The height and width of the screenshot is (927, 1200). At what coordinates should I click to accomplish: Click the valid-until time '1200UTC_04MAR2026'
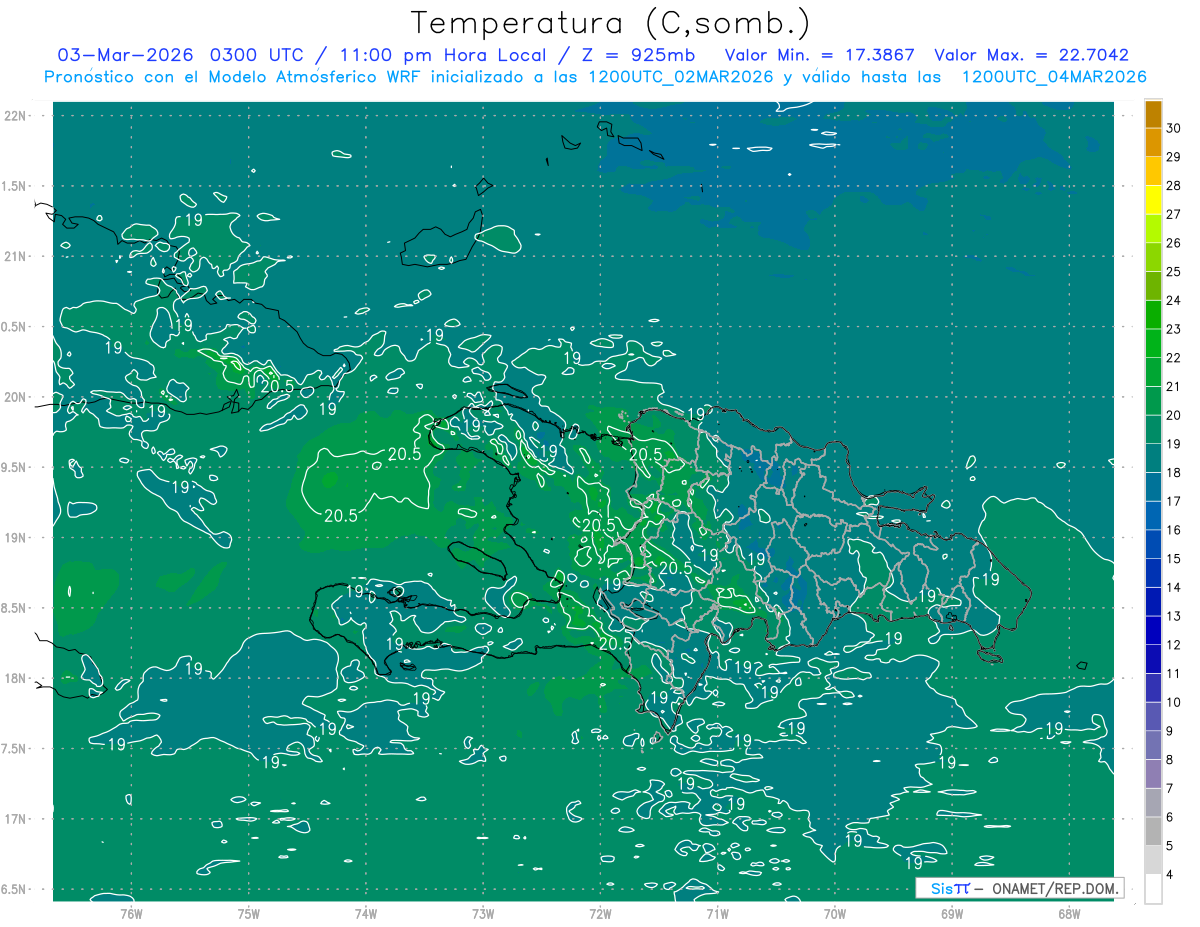1053,77
